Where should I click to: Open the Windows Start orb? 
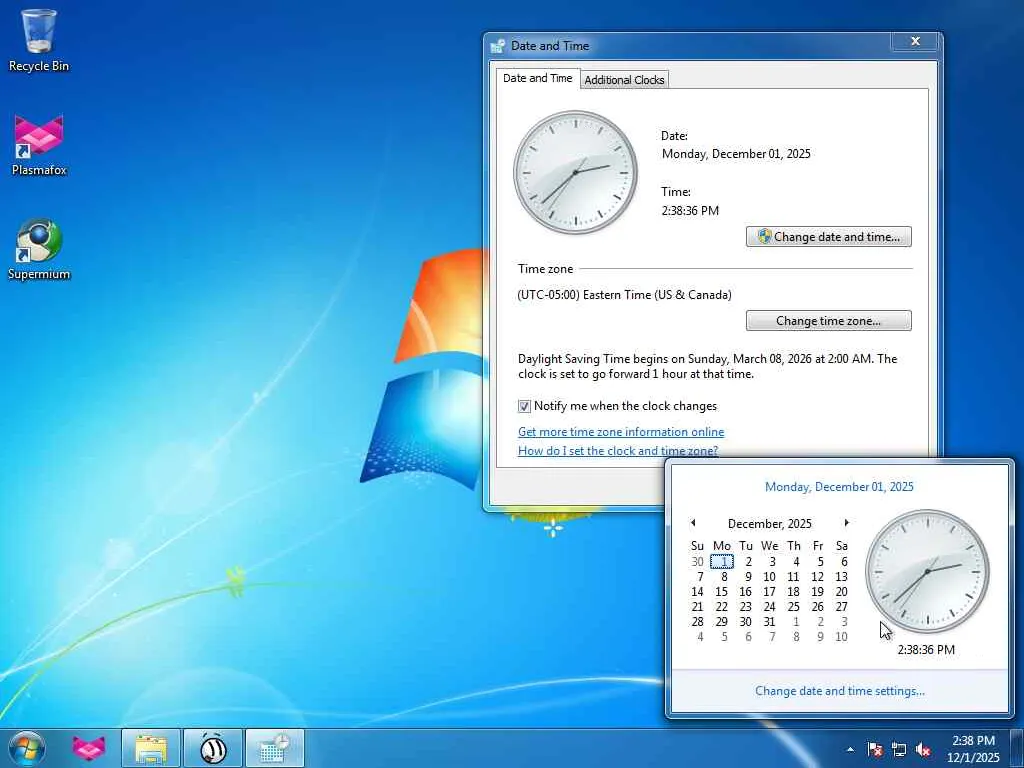[27, 748]
